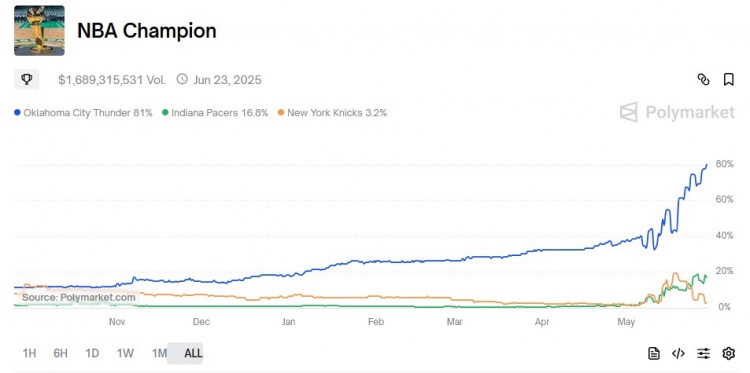The width and height of the screenshot is (750, 373).
Task: Click the trophy category icon
Action: tap(26, 79)
